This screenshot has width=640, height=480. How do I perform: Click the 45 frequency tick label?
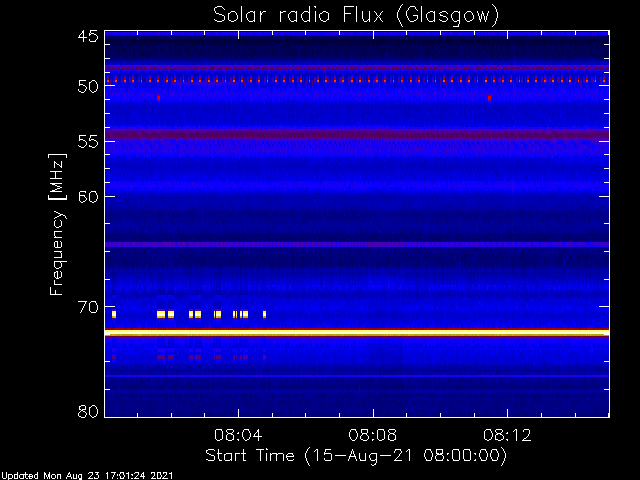click(88, 36)
